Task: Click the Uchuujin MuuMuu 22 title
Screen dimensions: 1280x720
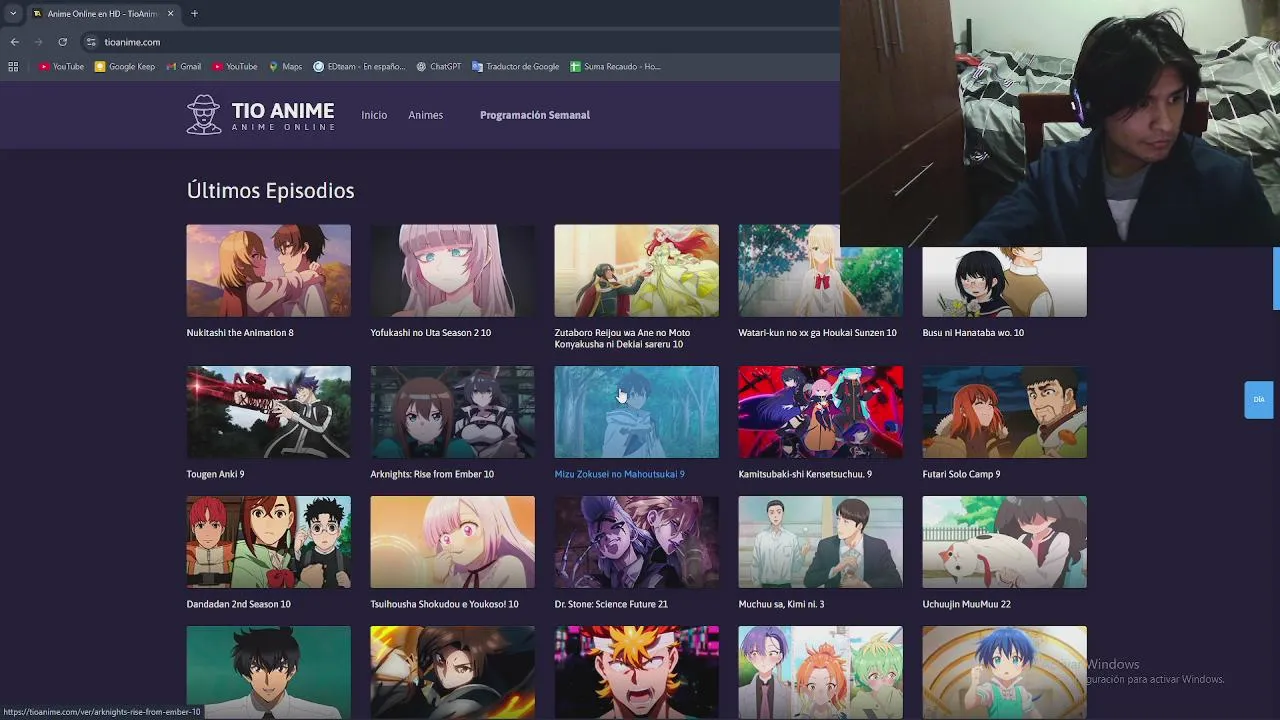Action: coord(966,604)
